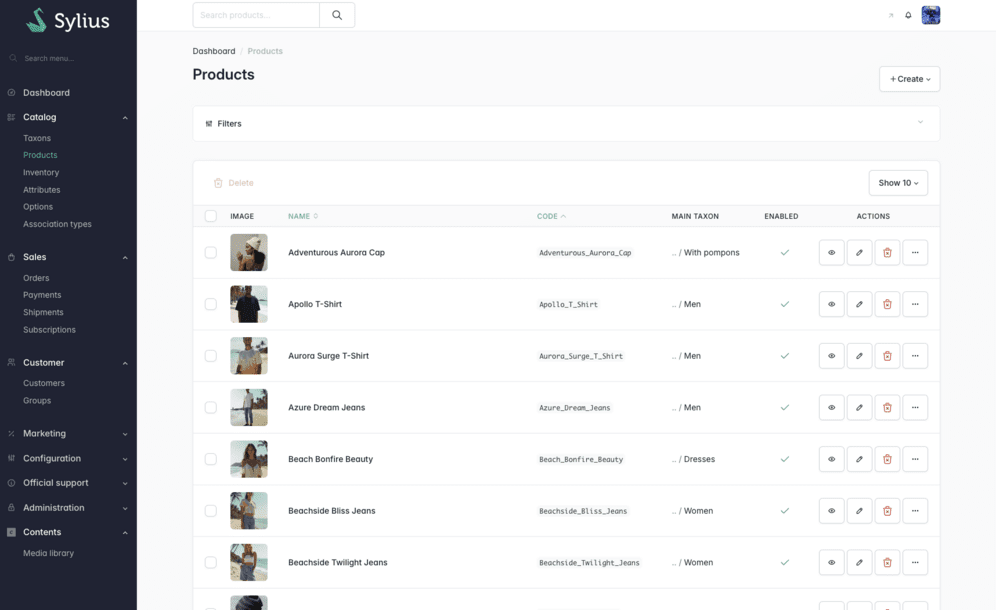This screenshot has height=610, width=996.
Task: Collapse the Sales menu section
Action: click(68, 257)
